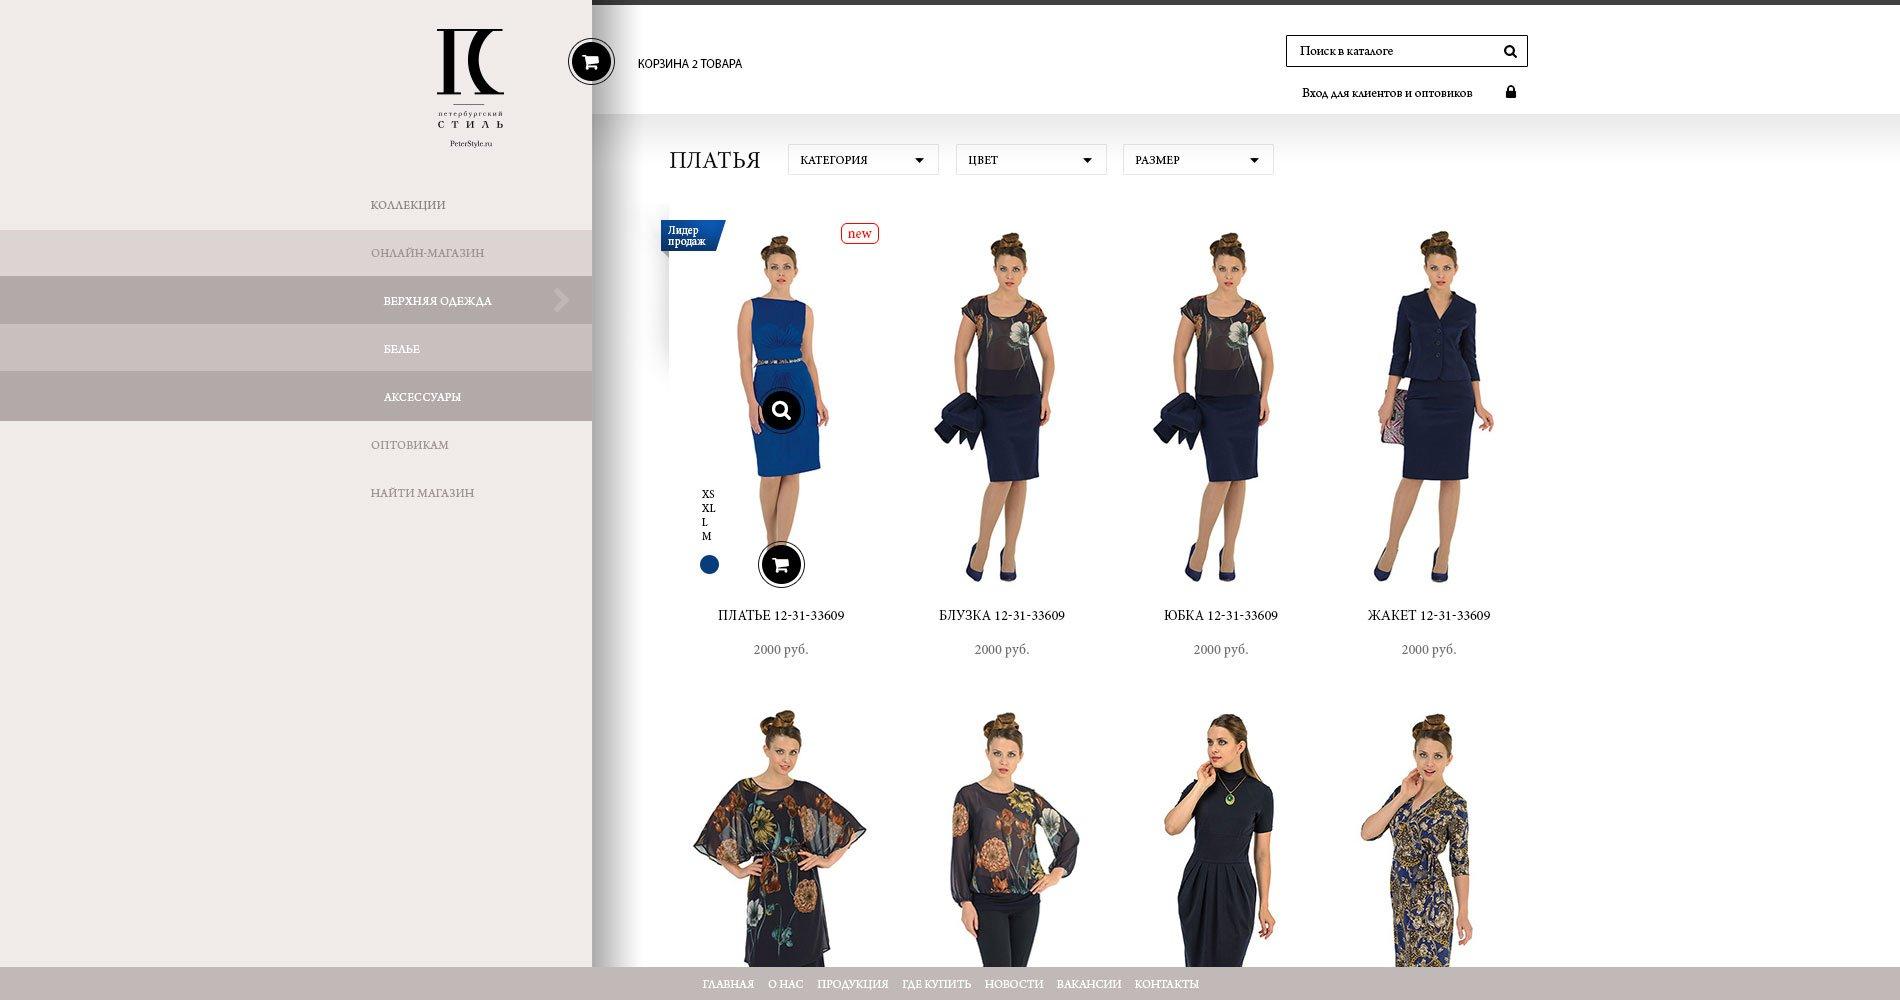Open the Контакты footer link
This screenshot has height=1000, width=1900.
[1166, 984]
